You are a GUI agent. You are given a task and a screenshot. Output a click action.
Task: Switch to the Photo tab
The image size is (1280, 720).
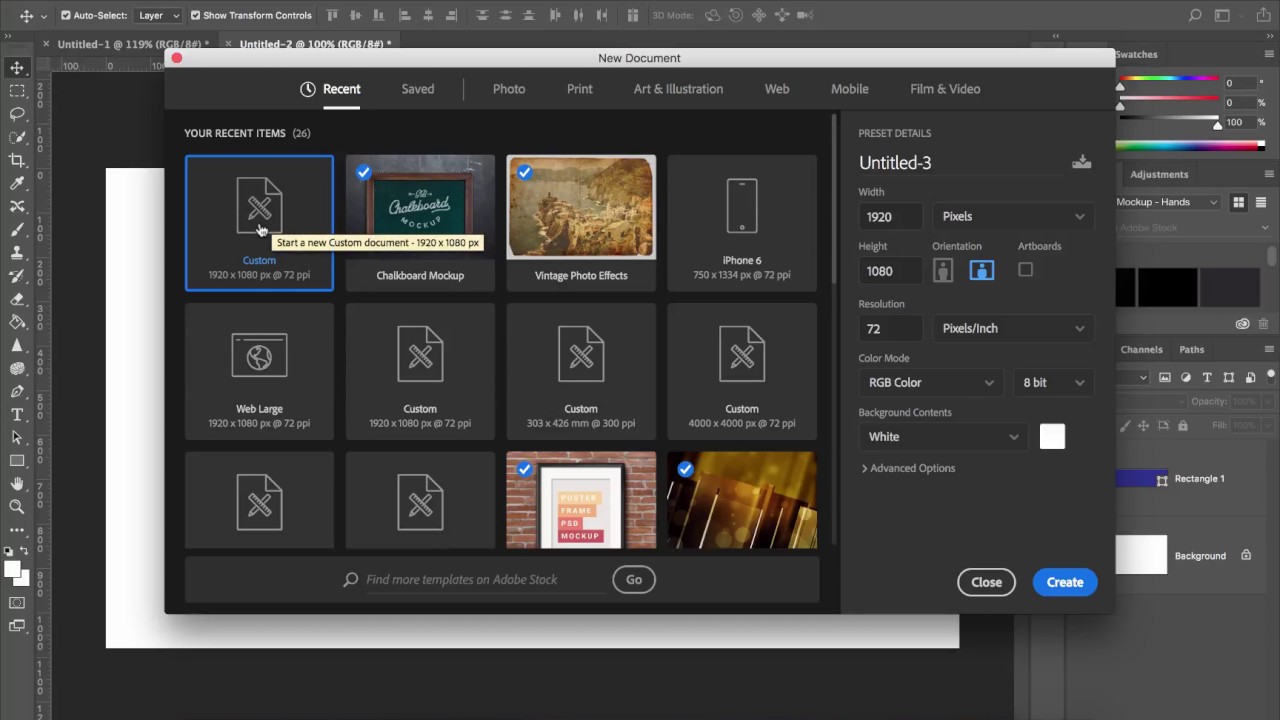[509, 89]
